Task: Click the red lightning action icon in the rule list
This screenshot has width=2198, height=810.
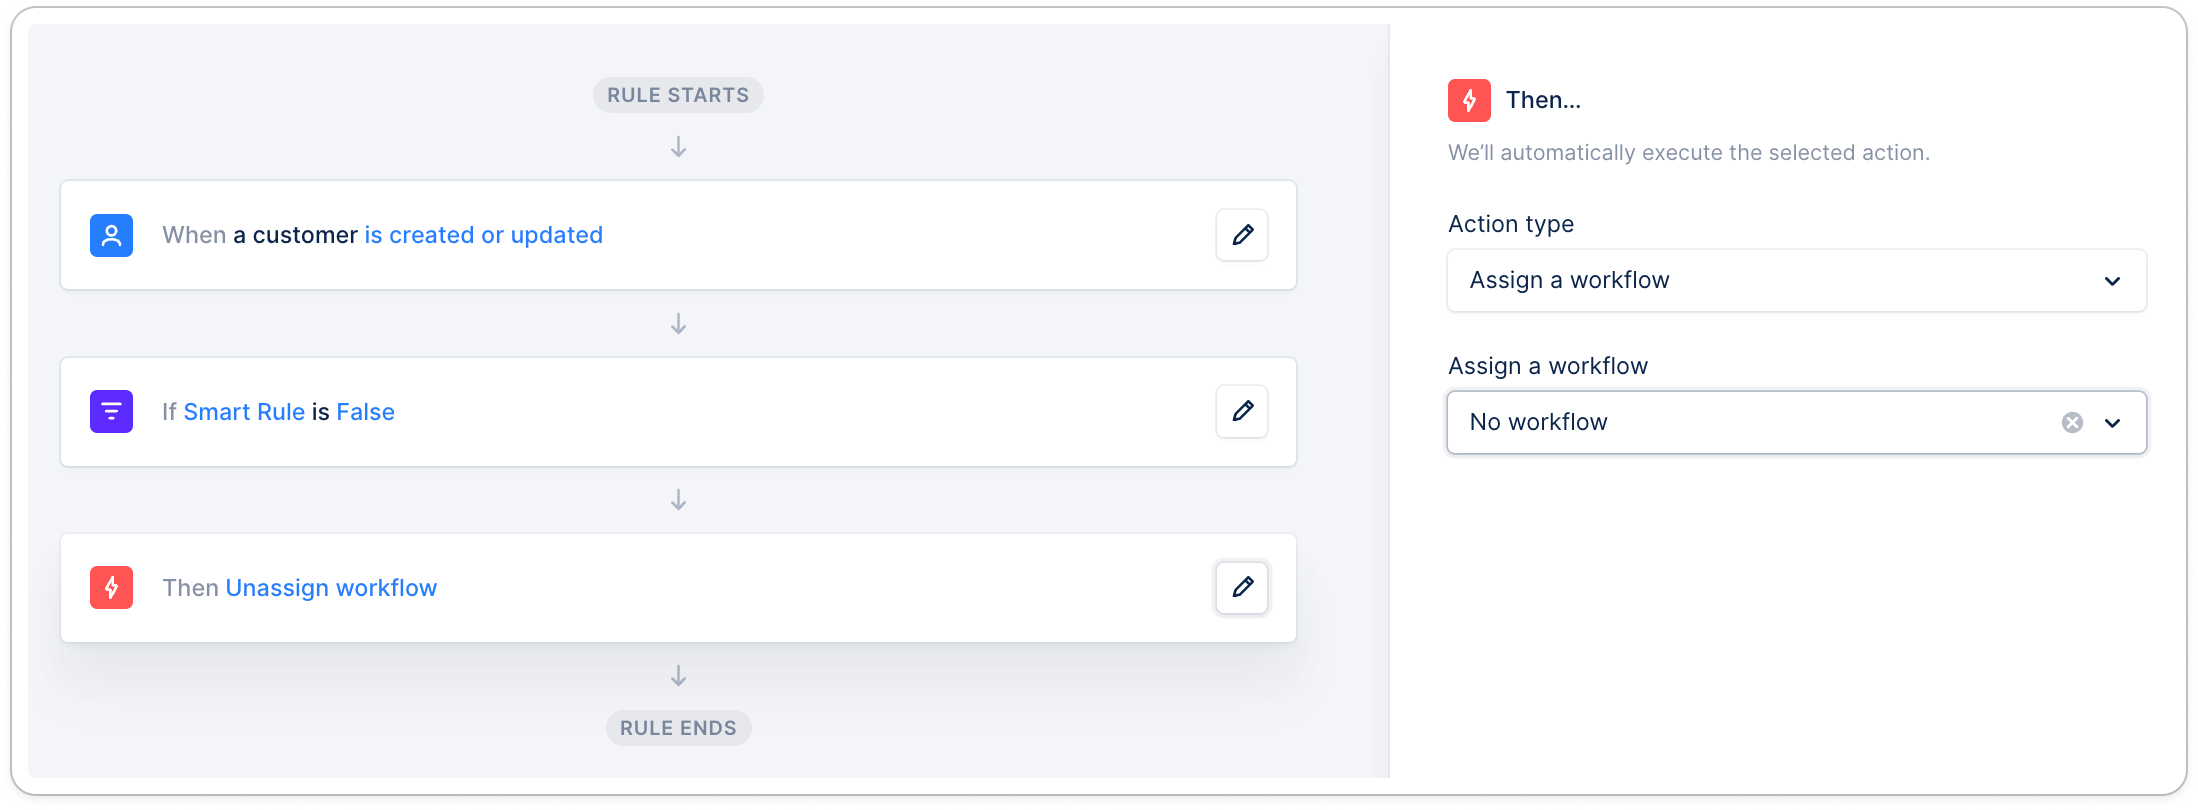Action: pos(111,587)
